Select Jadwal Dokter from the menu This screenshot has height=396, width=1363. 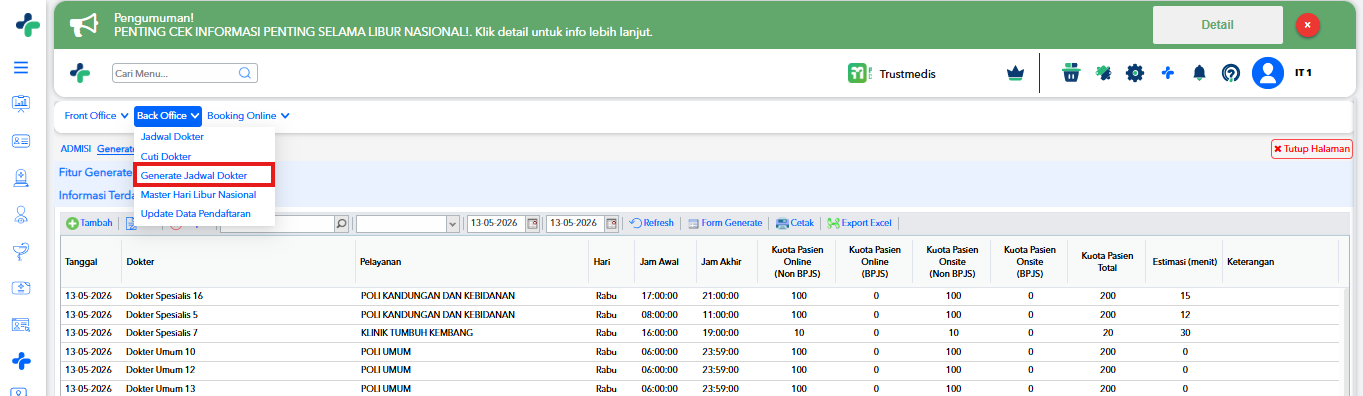point(172,136)
